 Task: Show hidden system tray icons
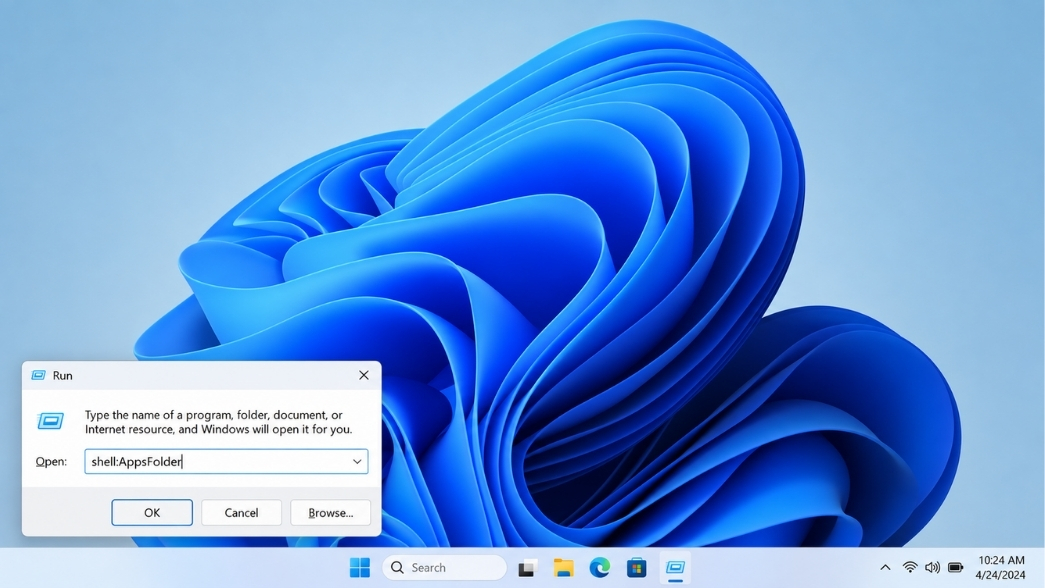tap(885, 567)
